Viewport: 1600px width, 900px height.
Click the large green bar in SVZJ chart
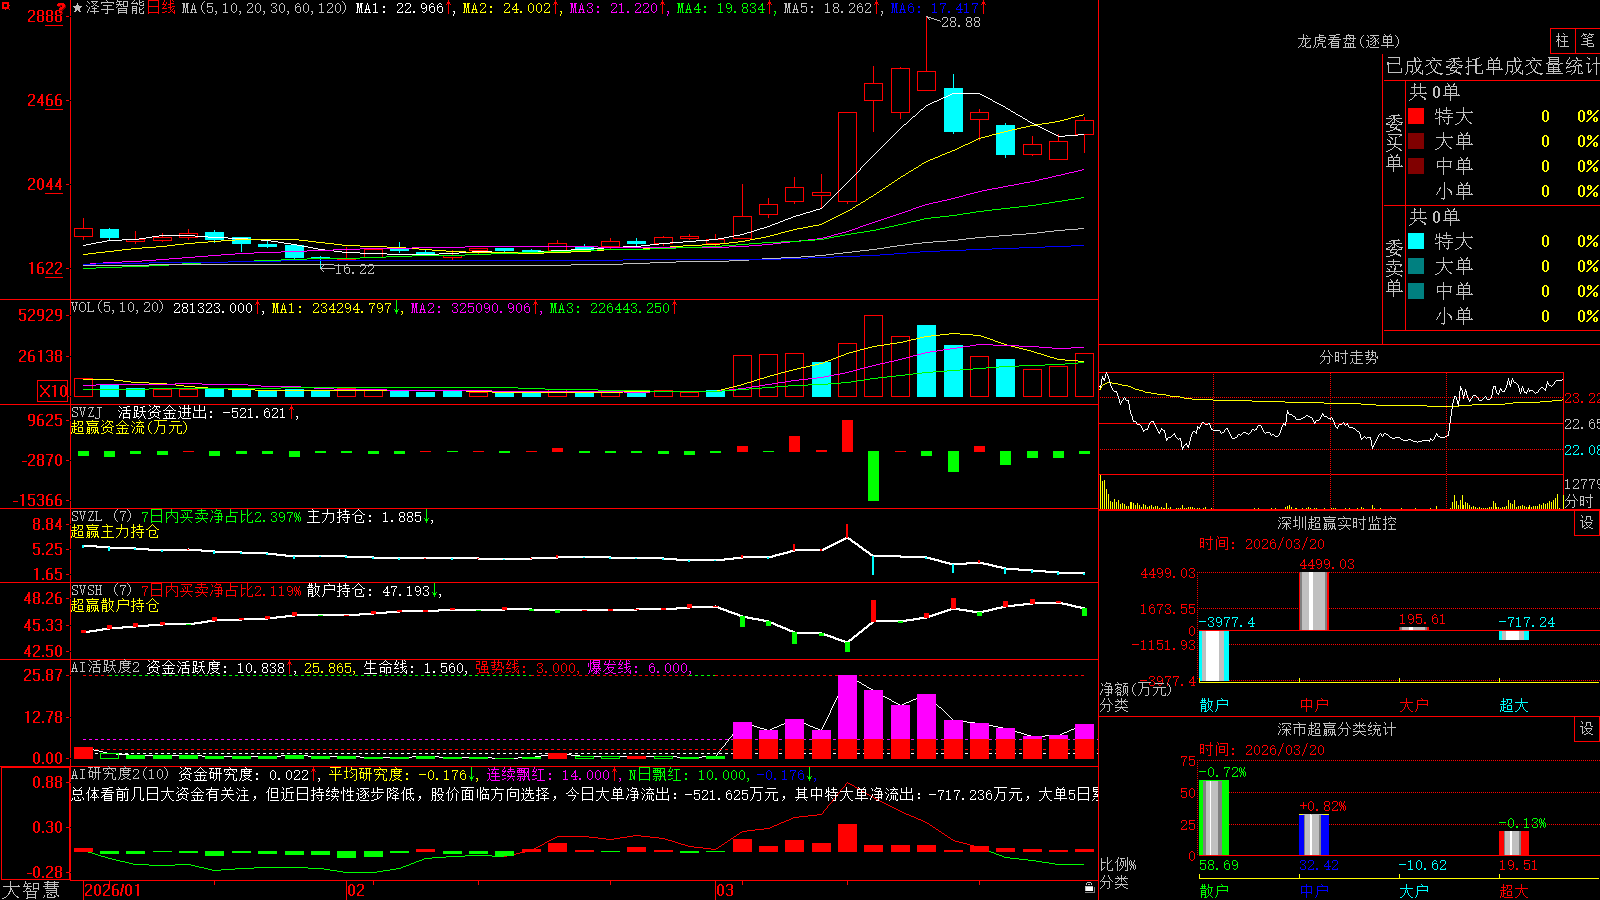coord(873,476)
